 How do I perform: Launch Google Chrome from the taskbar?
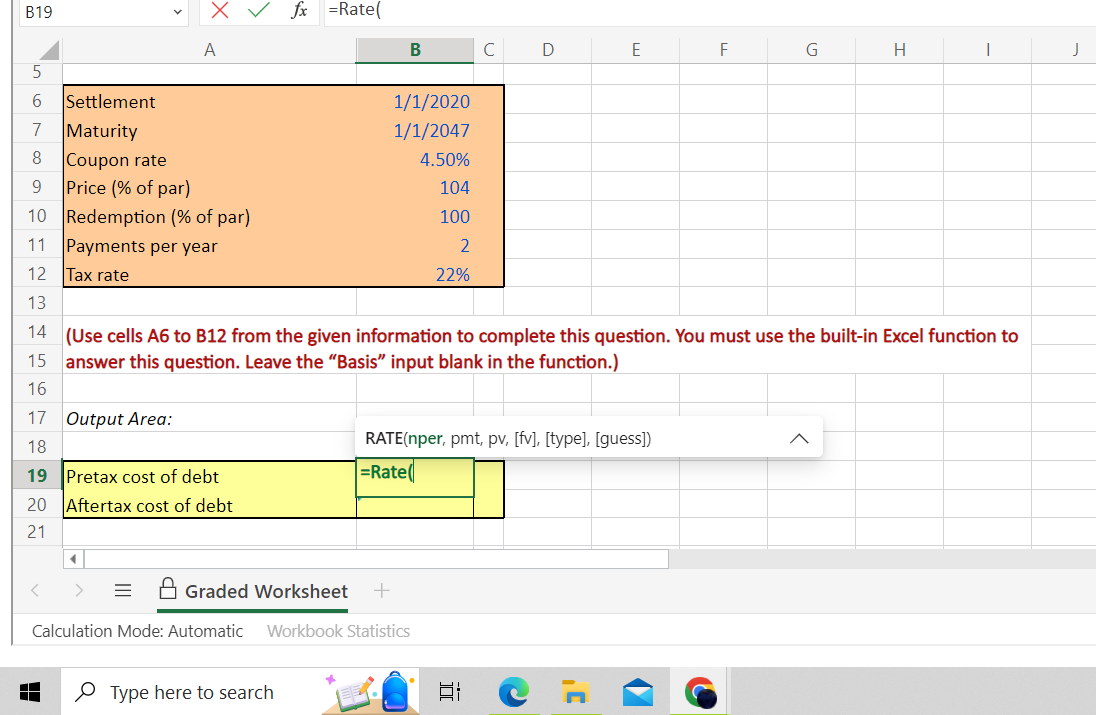(701, 691)
